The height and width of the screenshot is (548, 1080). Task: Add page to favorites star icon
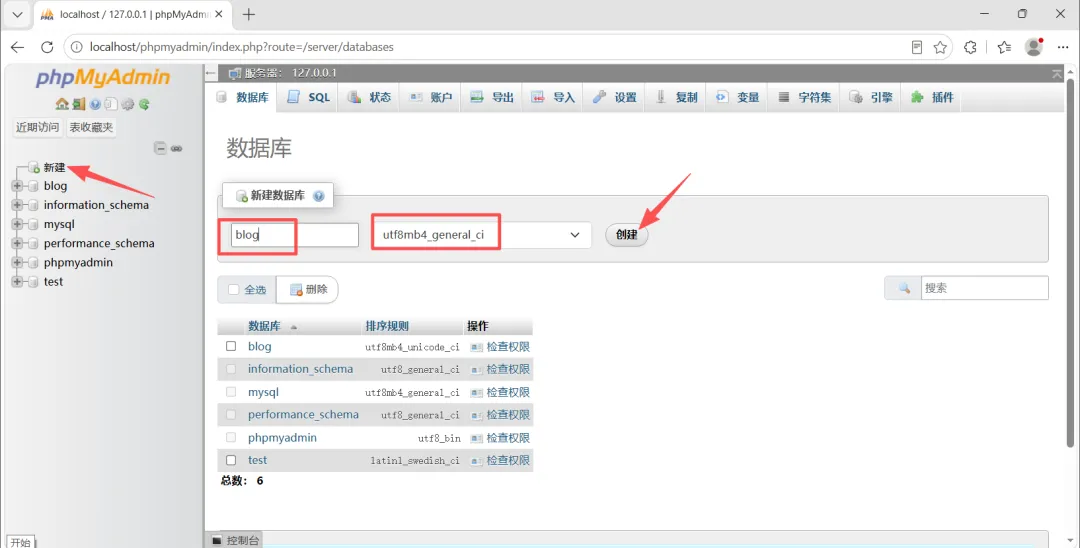pos(940,47)
